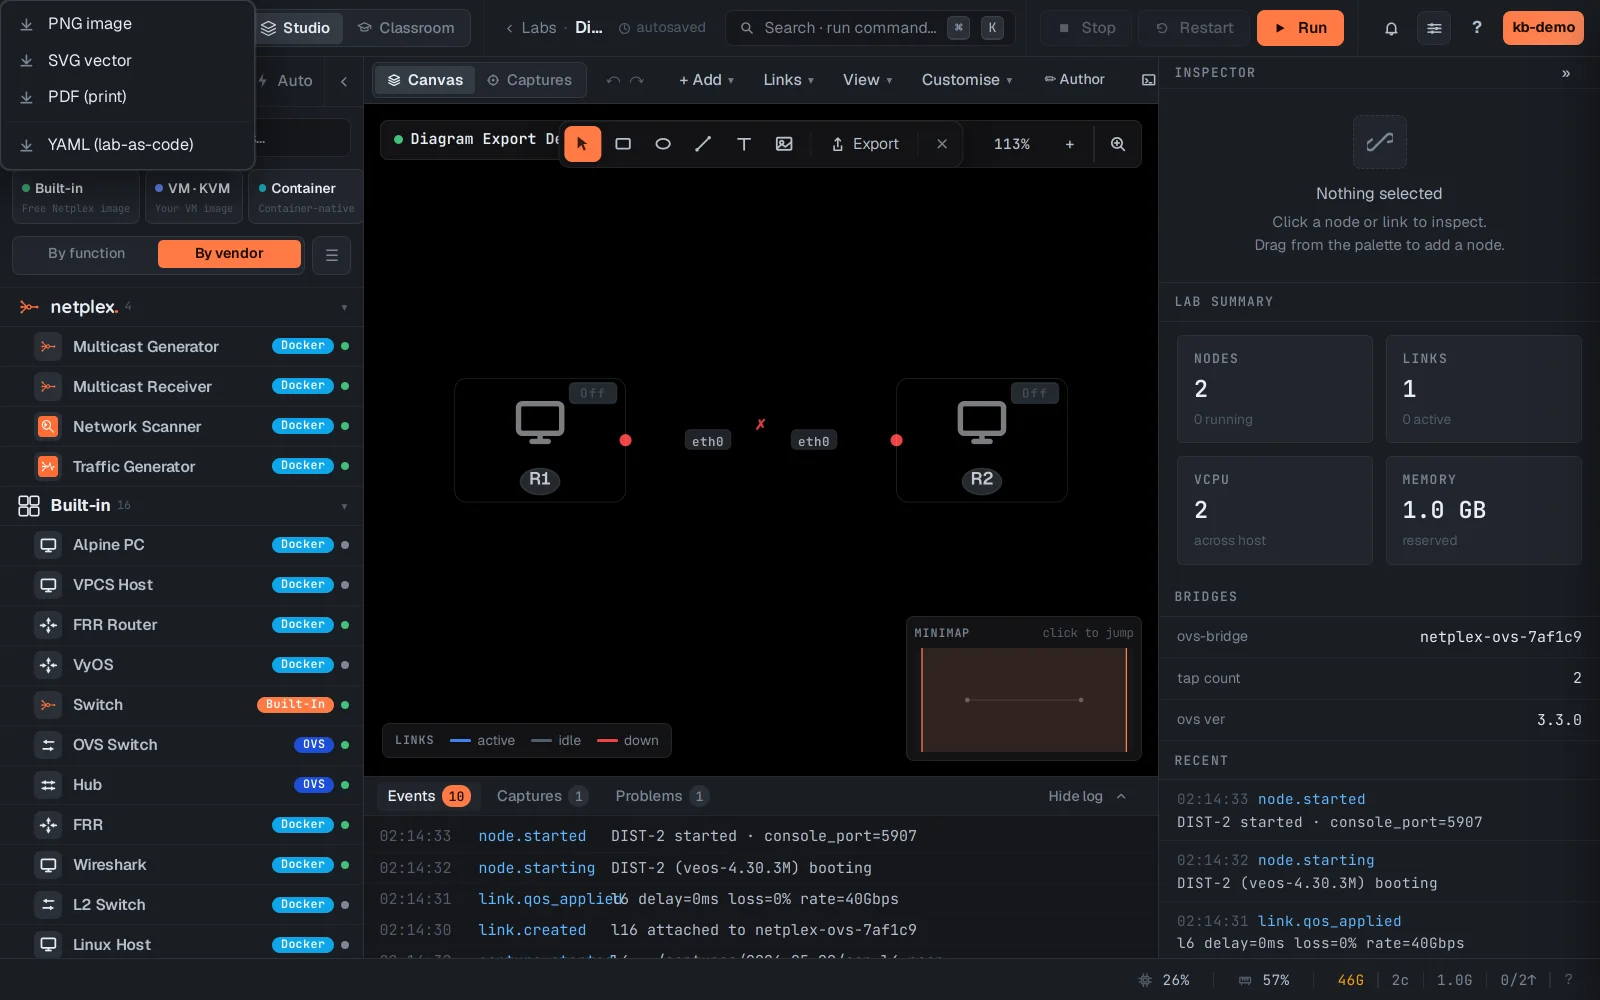The width and height of the screenshot is (1600, 1000).
Task: Choose the line drawing tool
Action: tap(703, 144)
